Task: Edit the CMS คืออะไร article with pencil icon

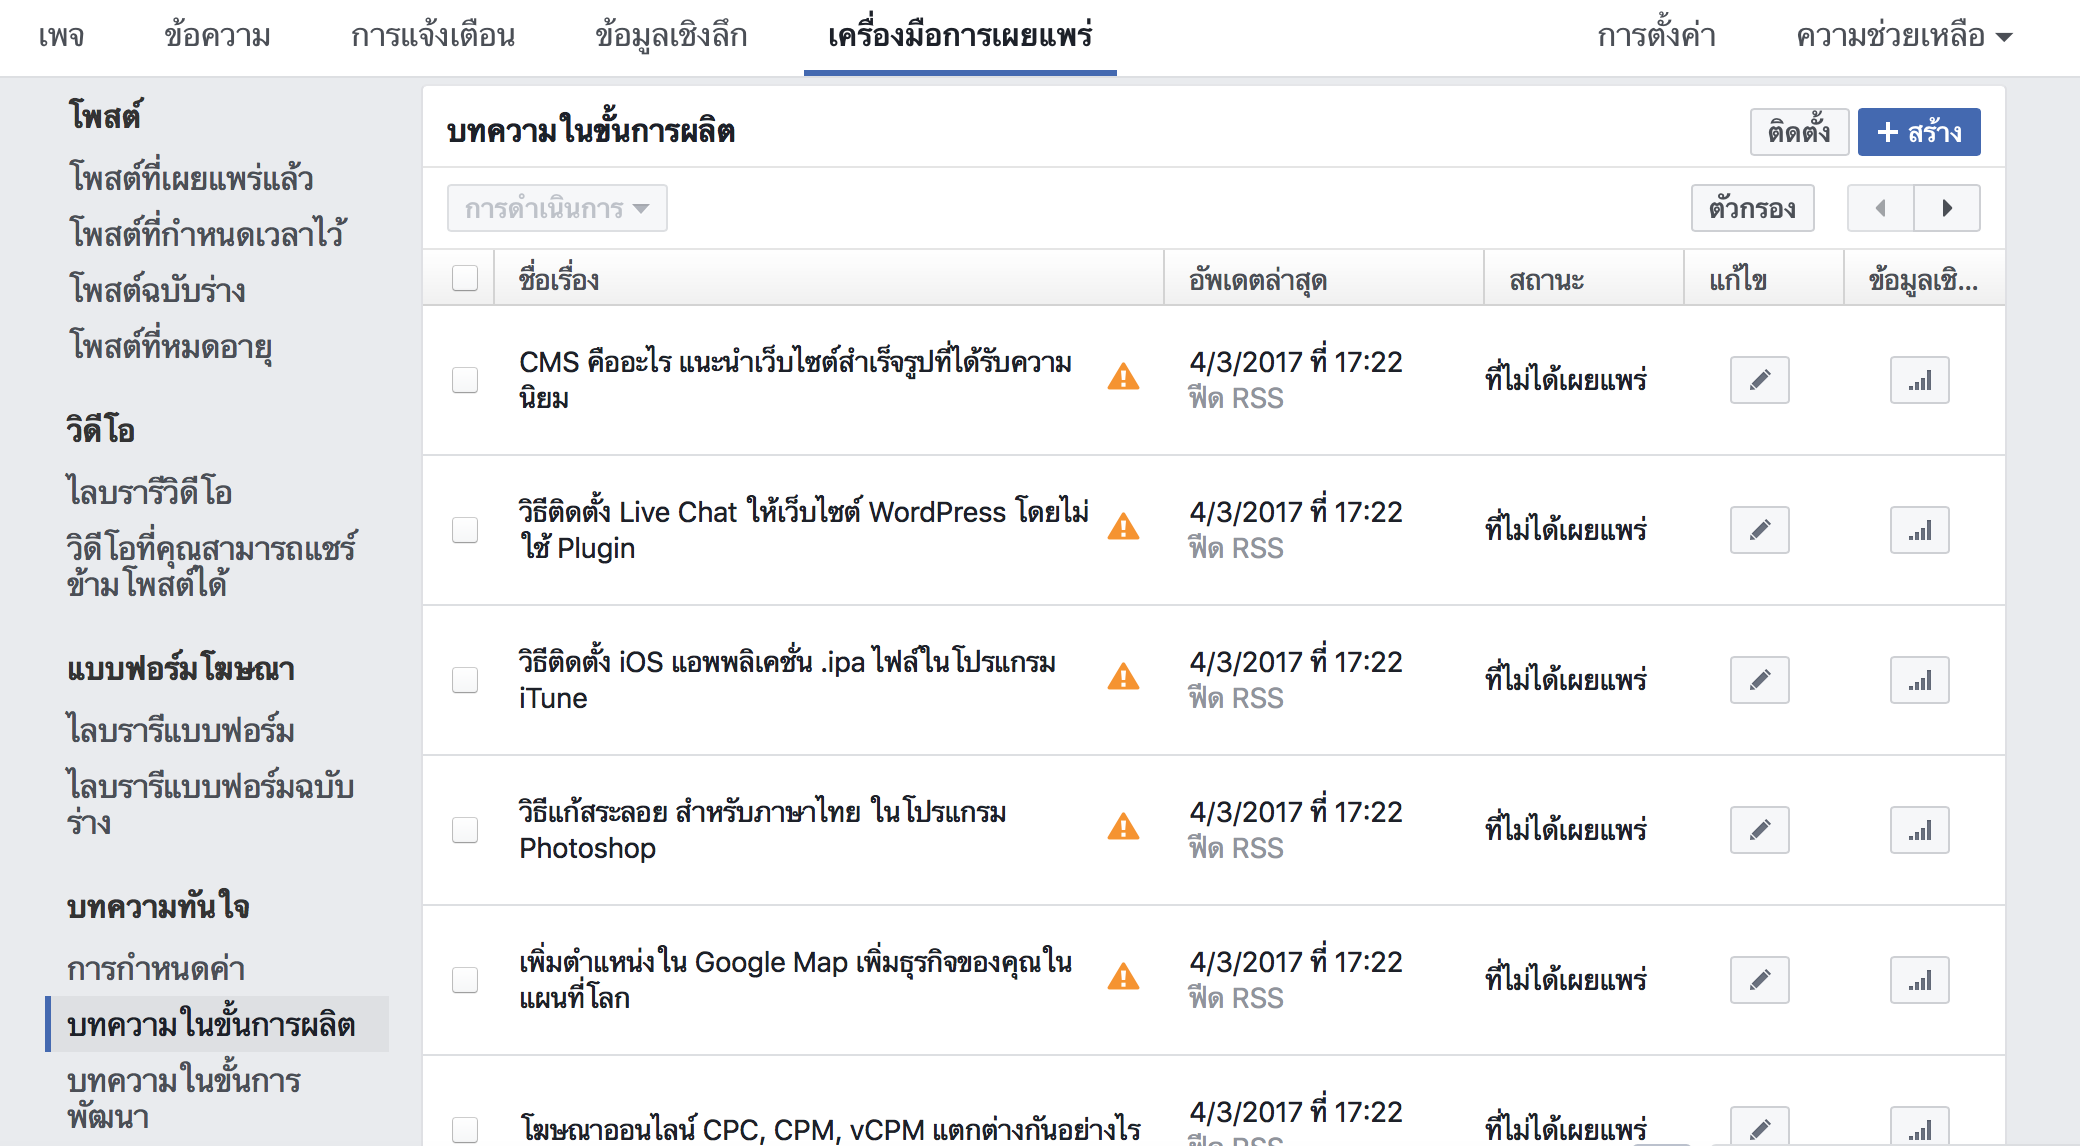Action: pyautogui.click(x=1759, y=380)
